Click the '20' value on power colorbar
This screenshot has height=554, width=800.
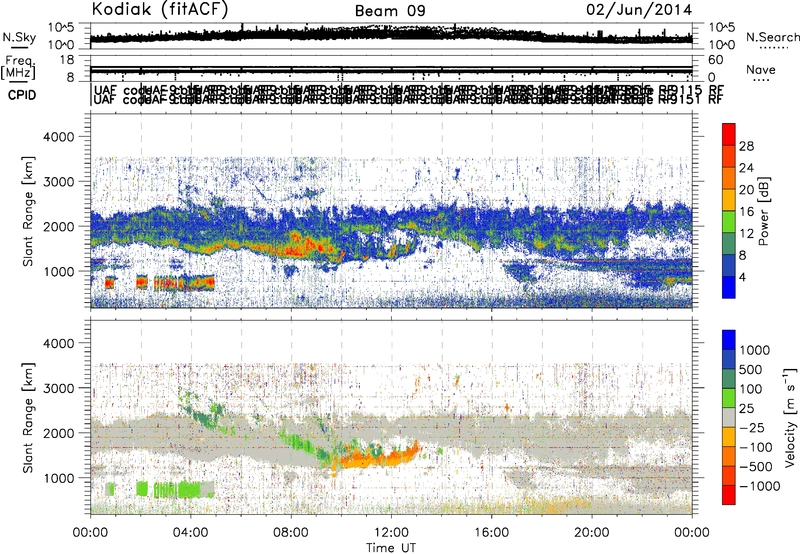(746, 190)
